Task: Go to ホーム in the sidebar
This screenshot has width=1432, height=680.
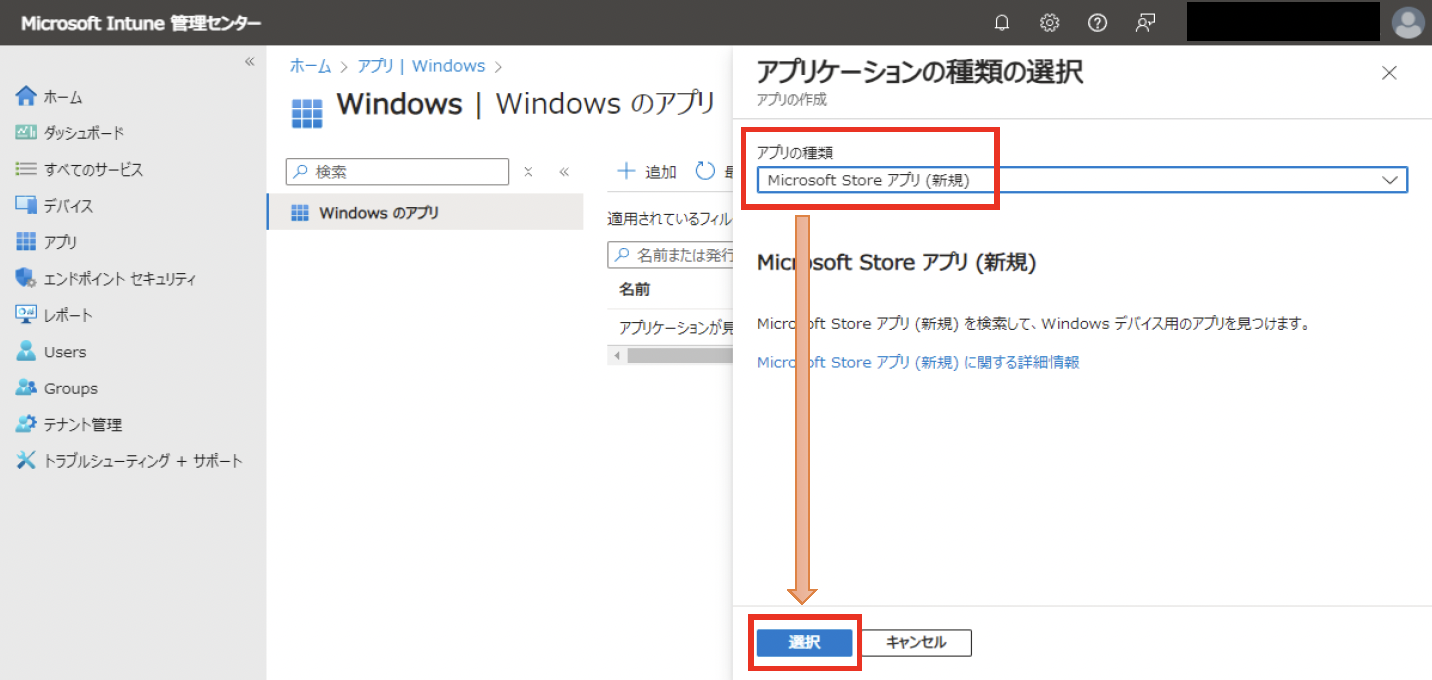Action: (x=49, y=97)
